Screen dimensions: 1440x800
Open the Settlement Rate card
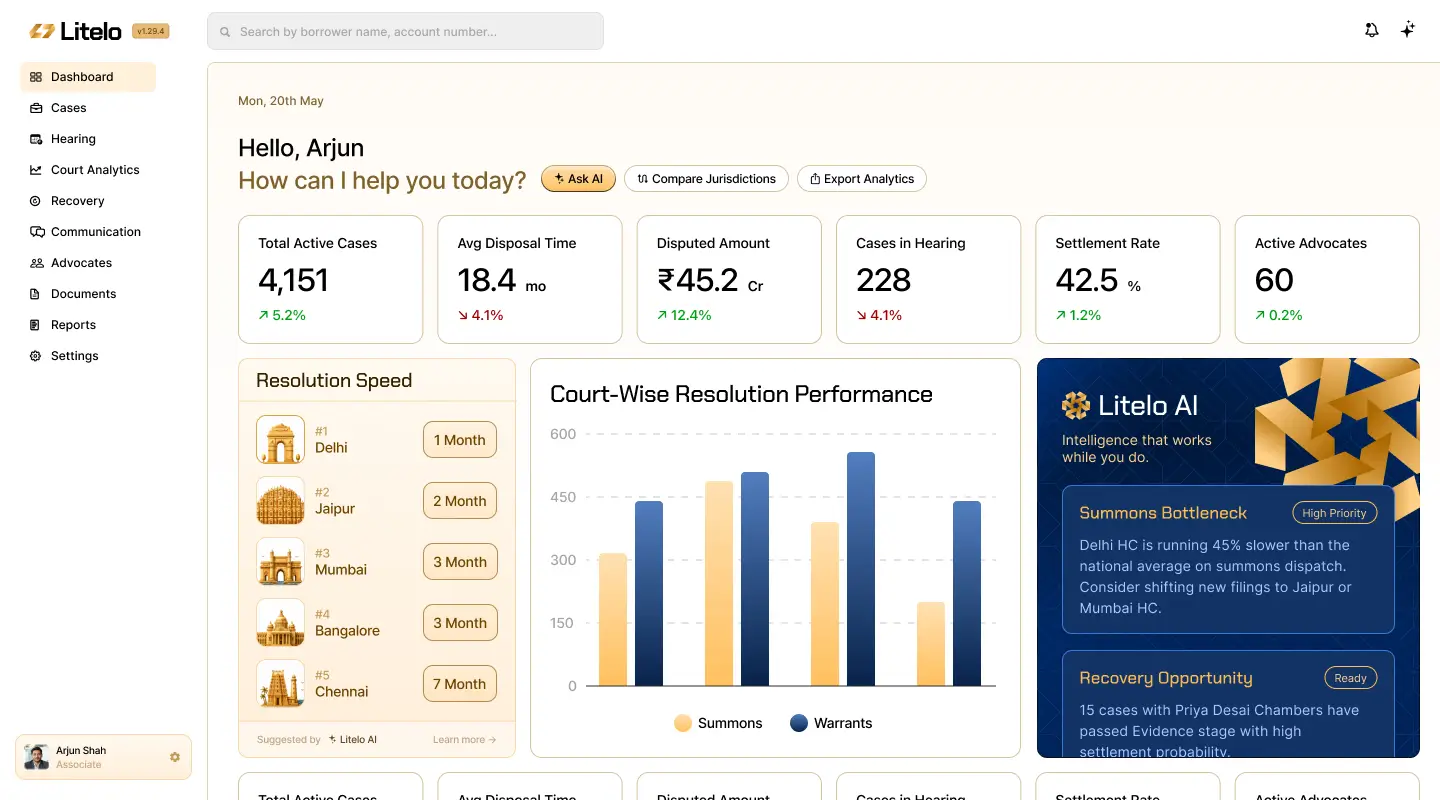tap(1128, 279)
